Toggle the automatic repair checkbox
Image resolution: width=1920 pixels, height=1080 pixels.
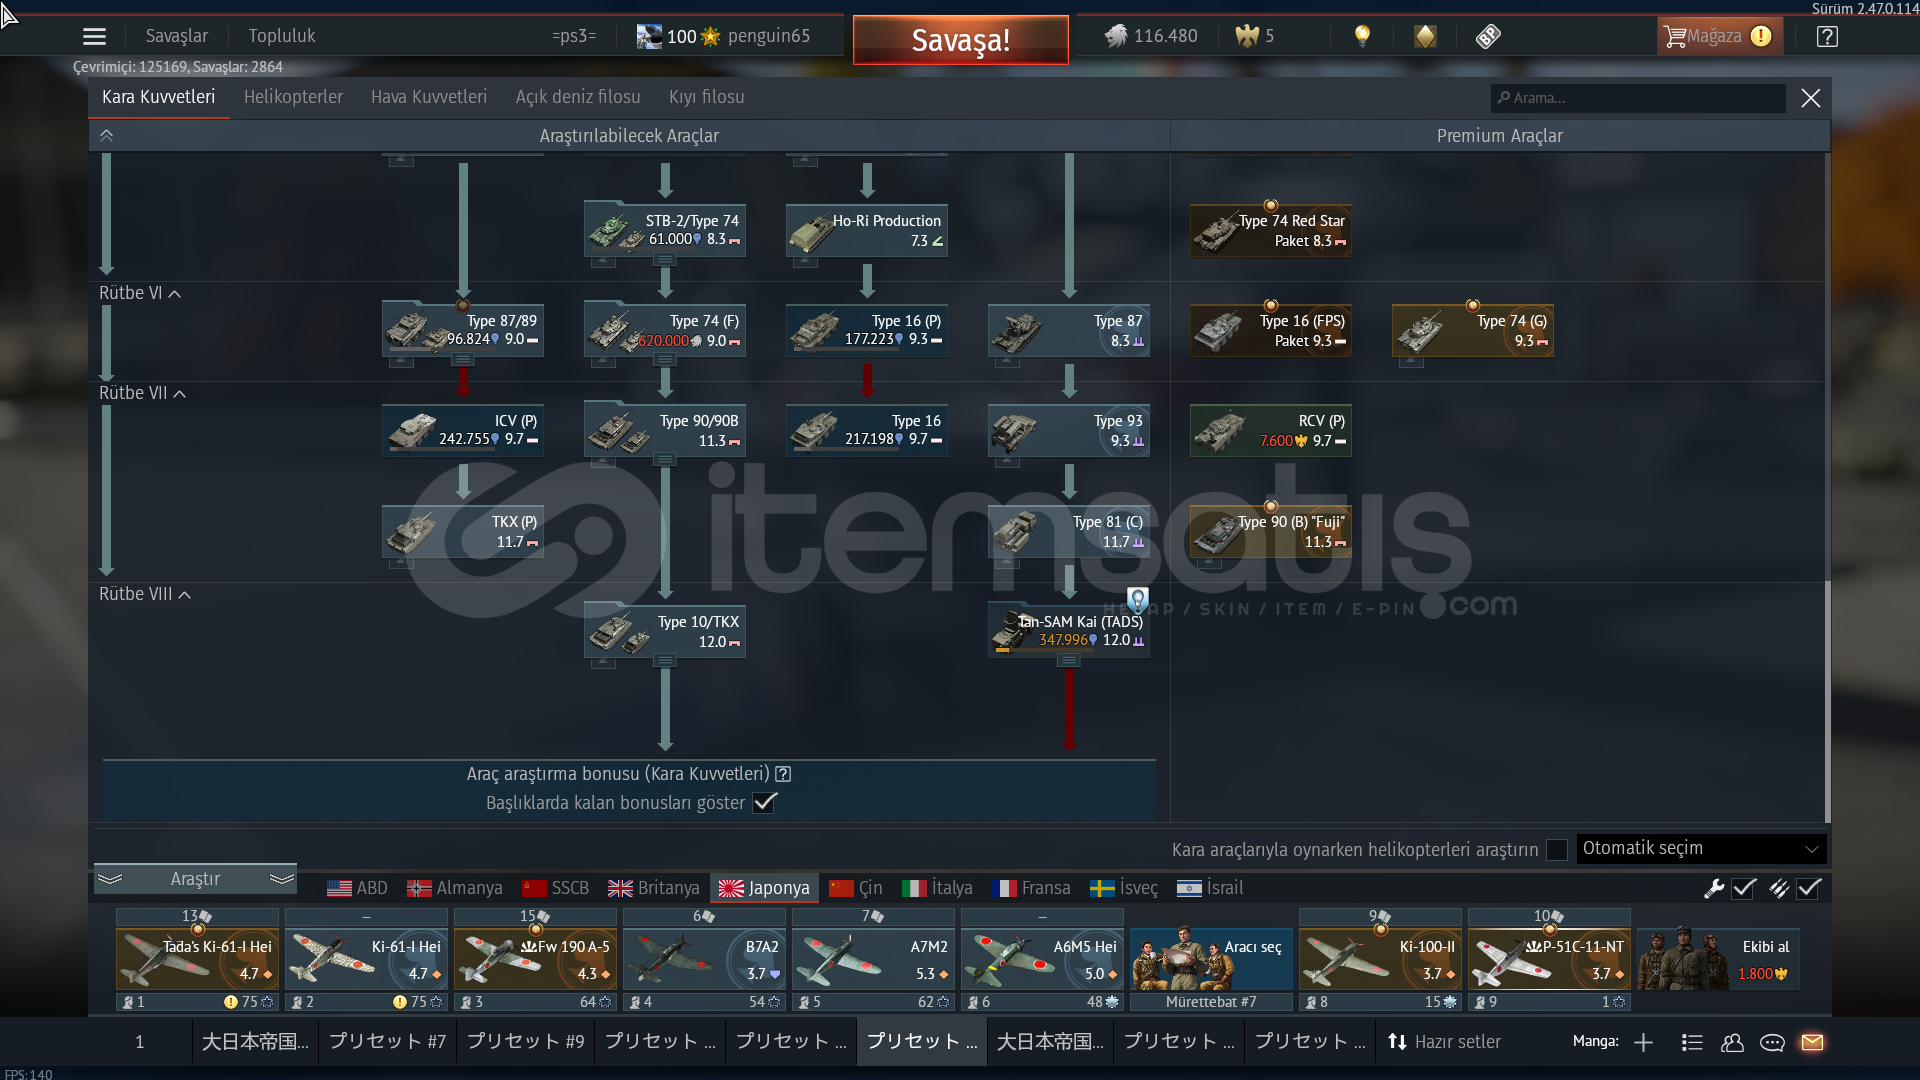pos(1745,888)
